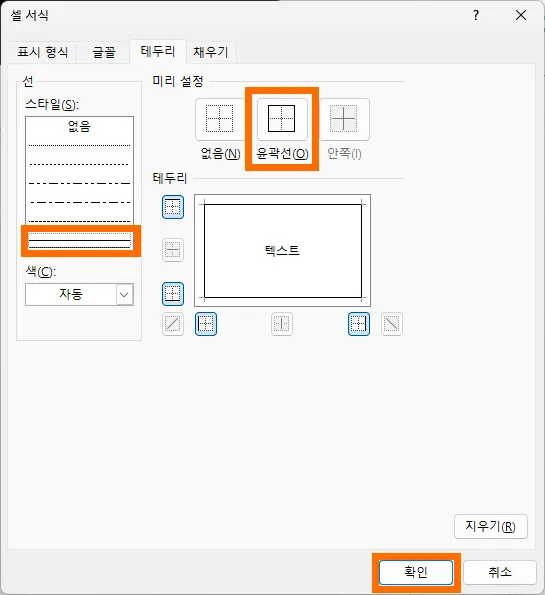This screenshot has height=595, width=545.
Task: Switch to the 글꼴 tab
Action: (x=104, y=52)
